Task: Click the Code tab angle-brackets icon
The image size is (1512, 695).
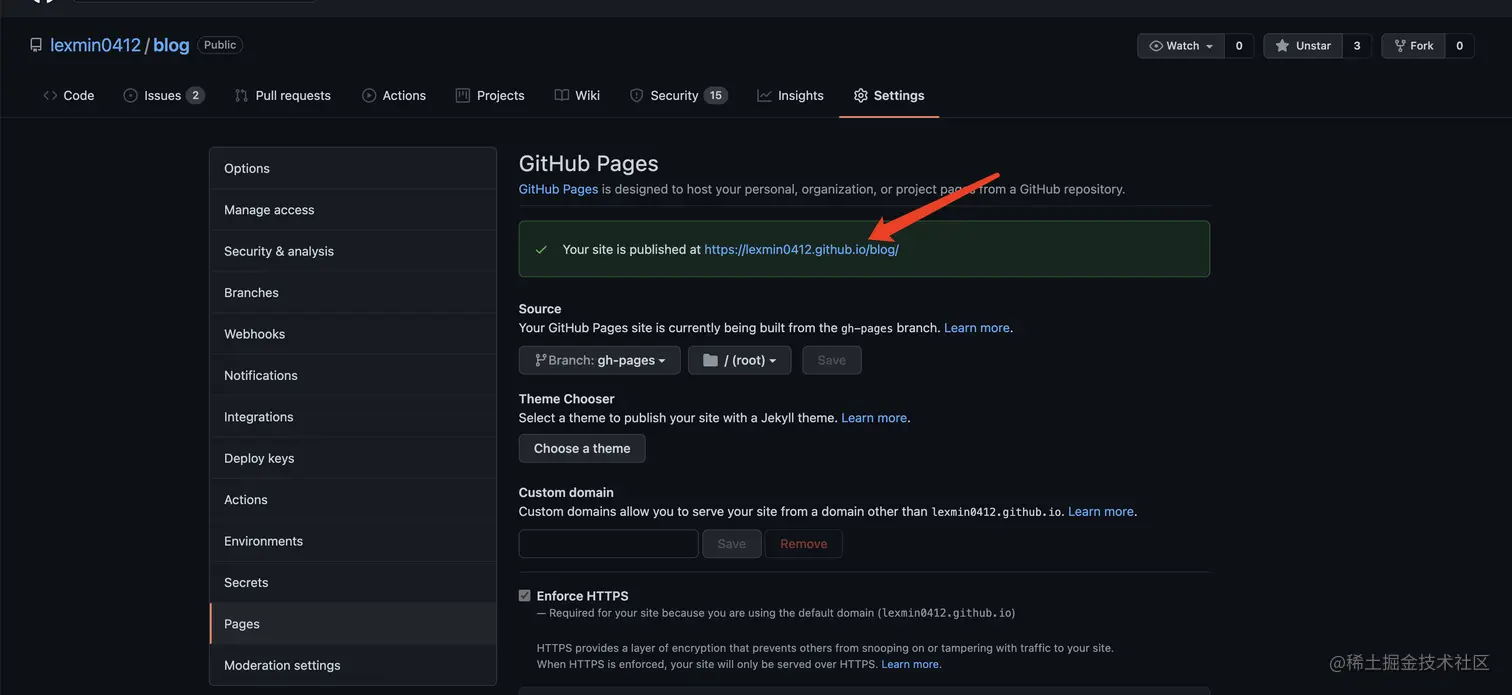Action: pyautogui.click(x=50, y=95)
